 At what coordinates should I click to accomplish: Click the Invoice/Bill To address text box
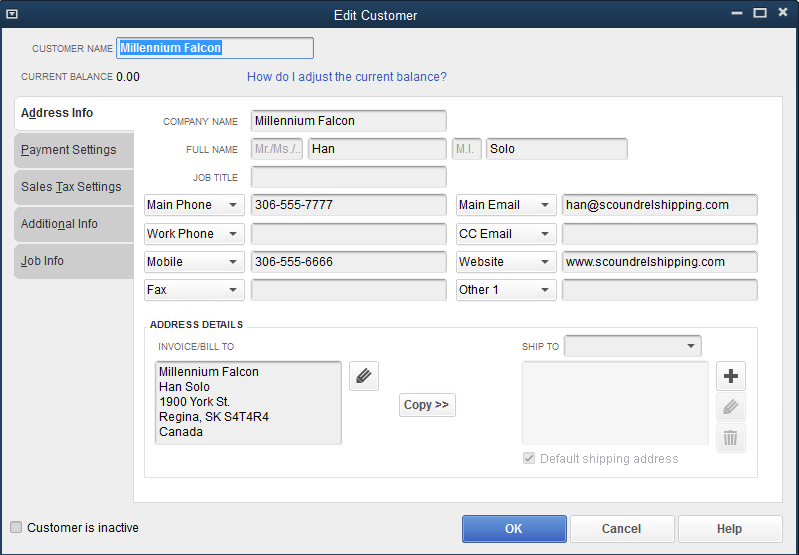coord(248,403)
